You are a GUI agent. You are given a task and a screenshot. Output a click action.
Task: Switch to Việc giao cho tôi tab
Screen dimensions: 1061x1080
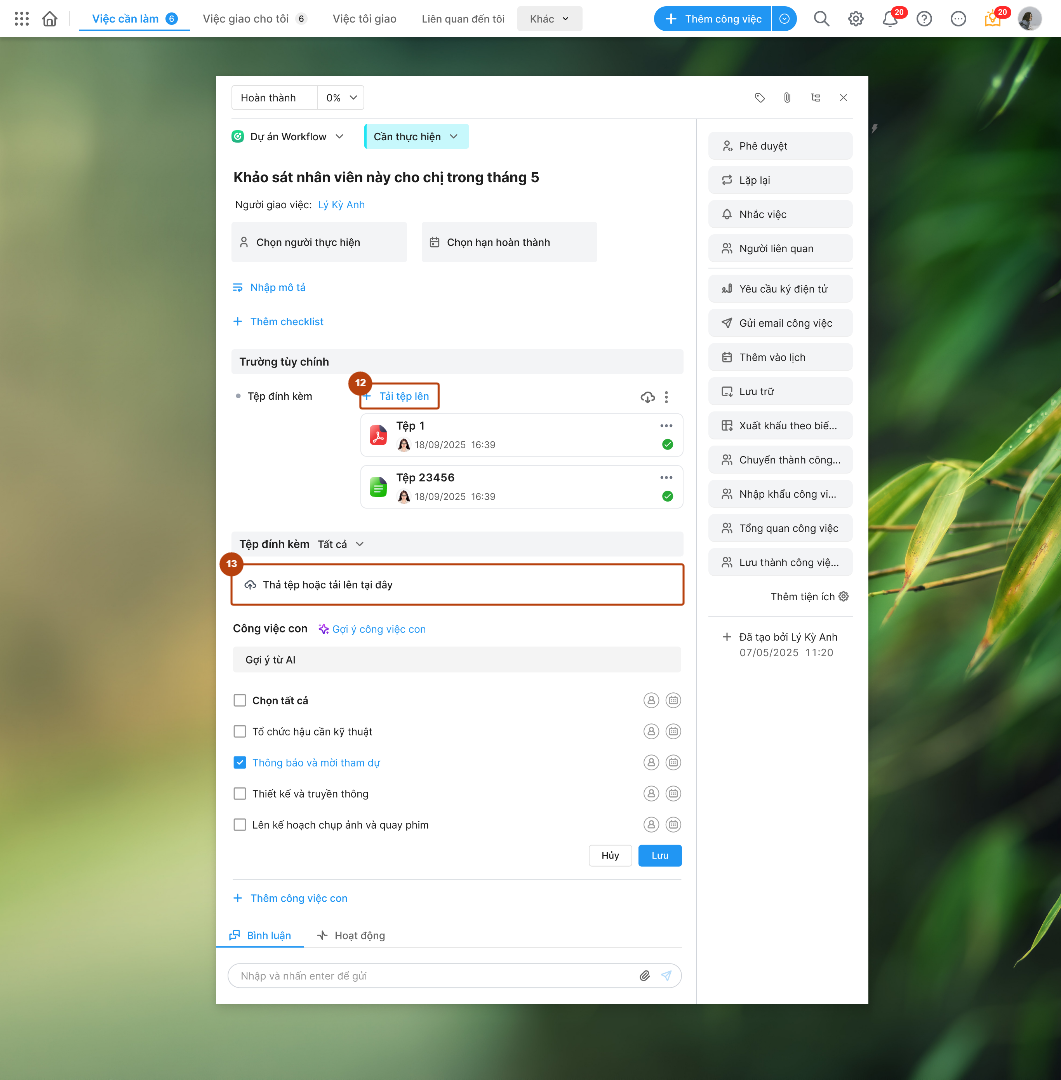click(x=254, y=19)
